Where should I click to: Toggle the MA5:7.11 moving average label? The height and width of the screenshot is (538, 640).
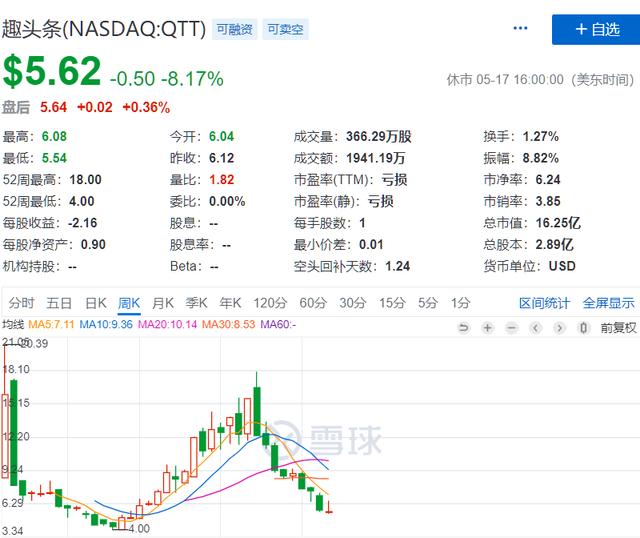click(51, 325)
